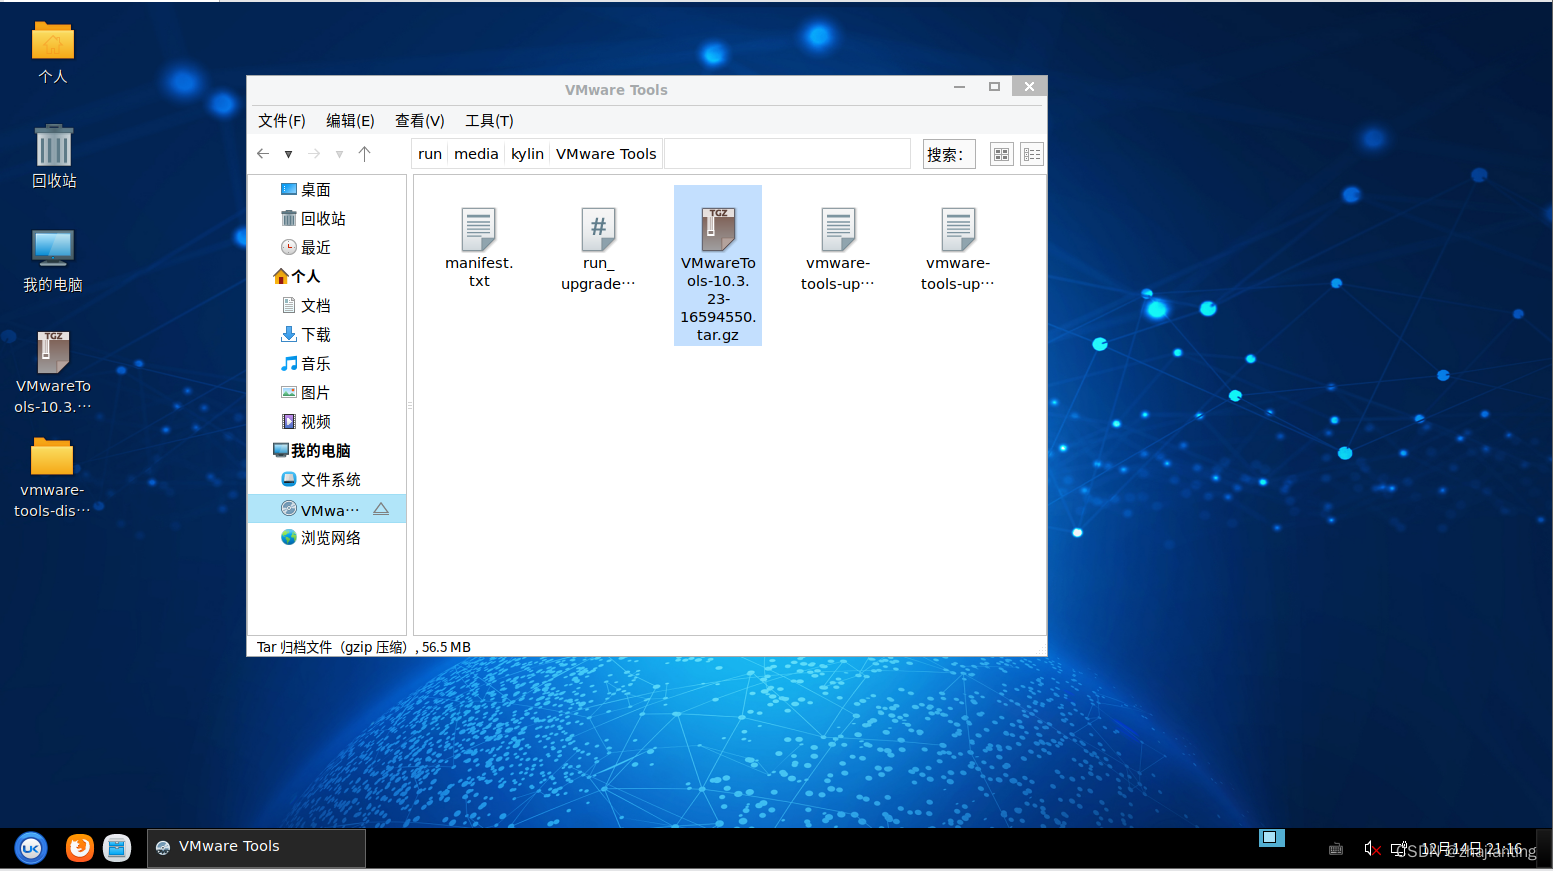Click the VMwareTools-10.3.… desktop archive icon

tap(53, 372)
